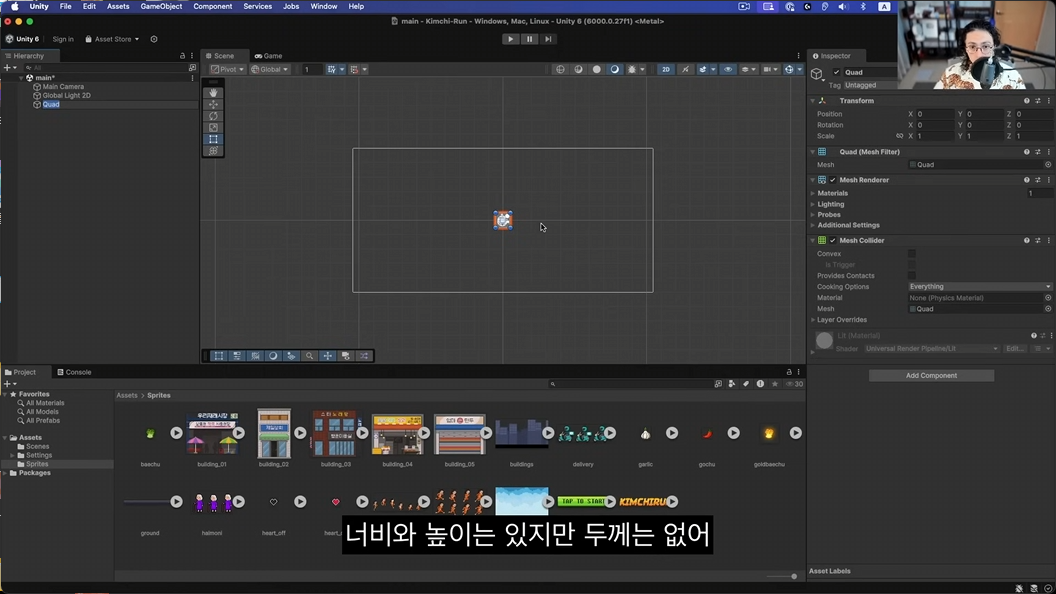The image size is (1056, 594).
Task: Open scene camera settings dropdown
Action: (770, 69)
